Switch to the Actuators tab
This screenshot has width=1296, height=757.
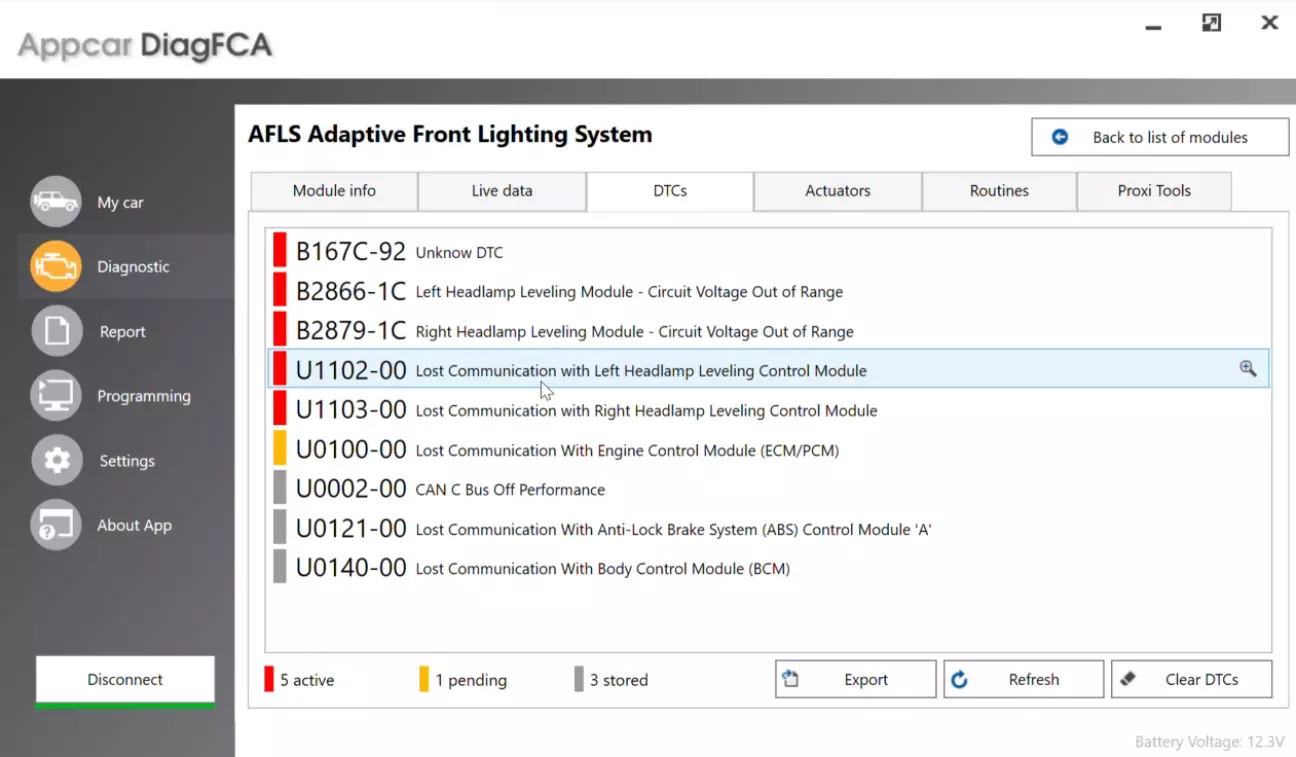[838, 191]
